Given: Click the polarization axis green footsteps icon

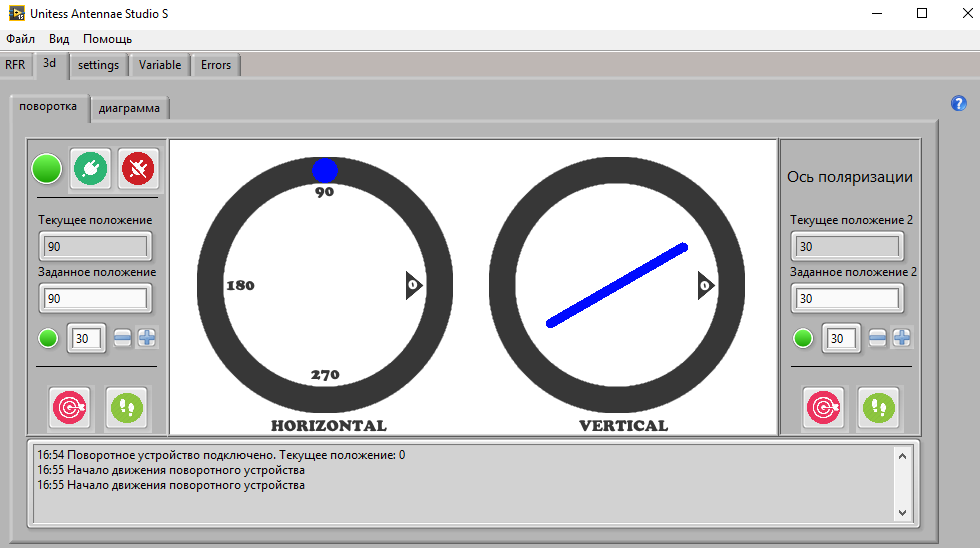Looking at the screenshot, I should tap(878, 407).
